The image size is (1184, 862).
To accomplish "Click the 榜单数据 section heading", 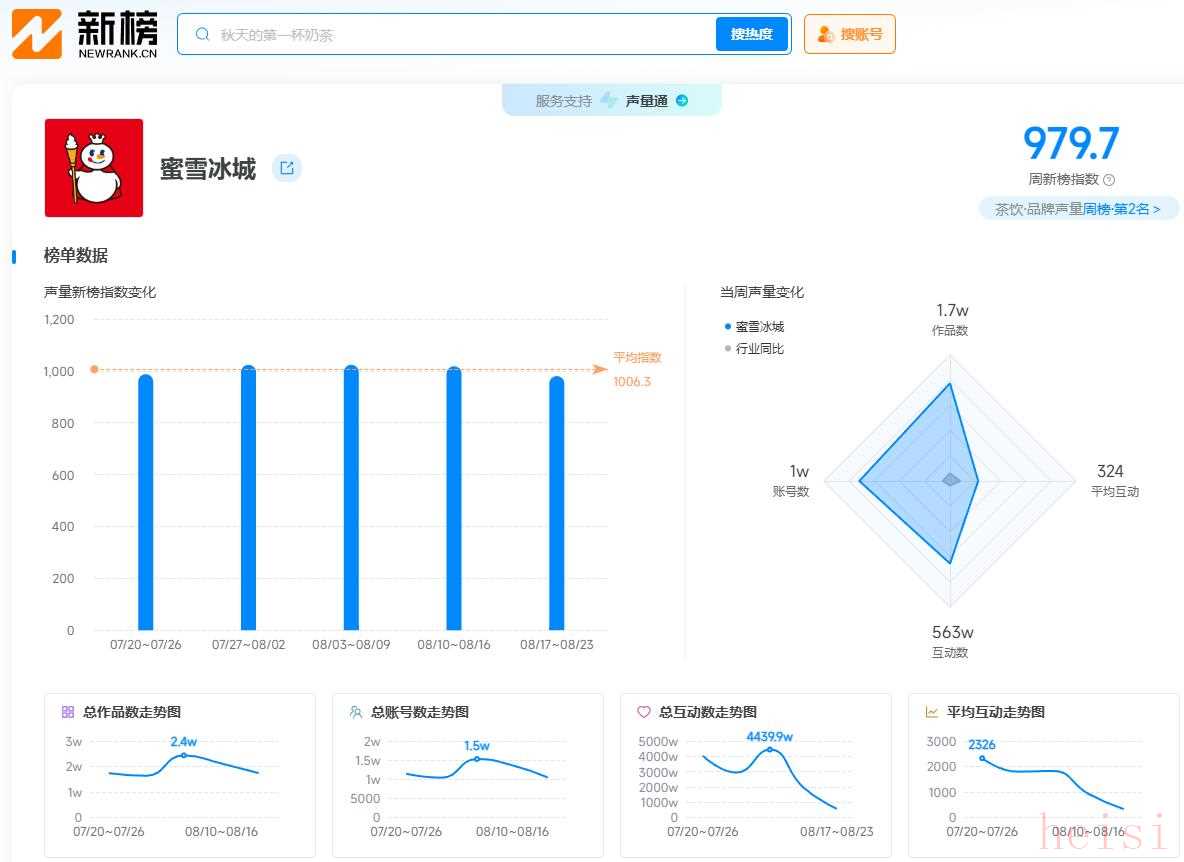I will tap(76, 255).
